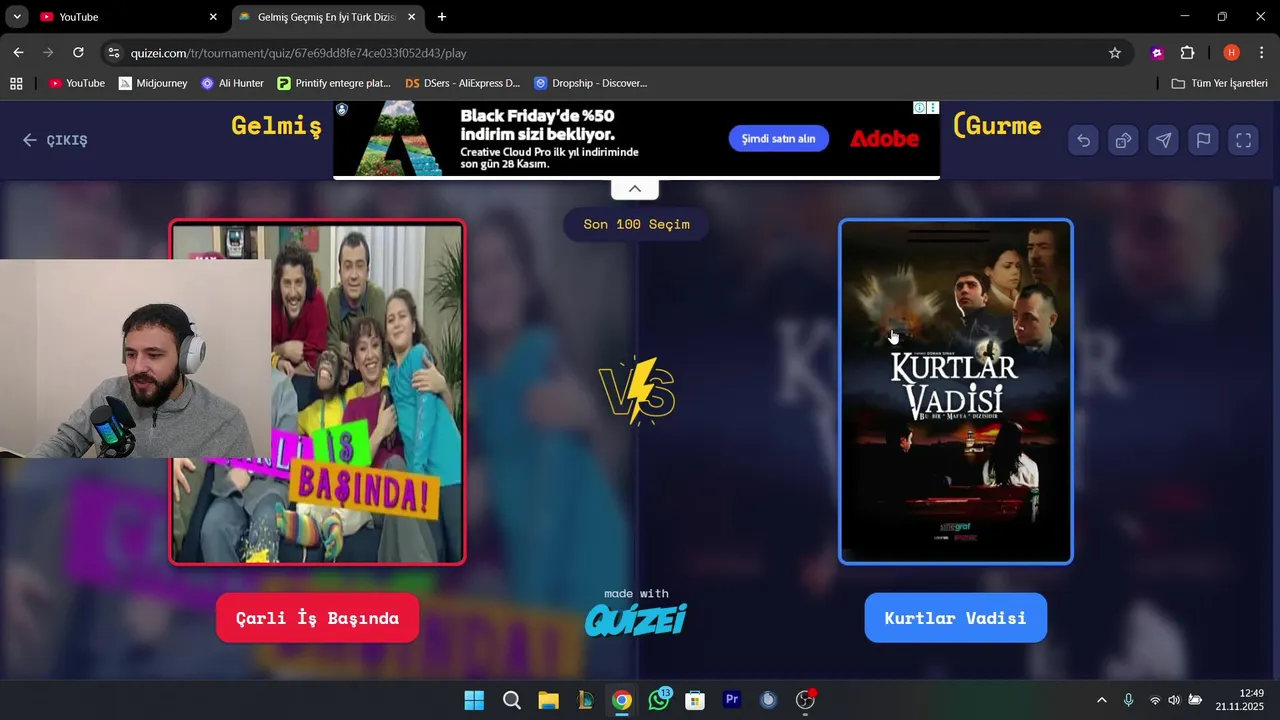
Task: Share the quiz via paper-plane icon
Action: 1163,141
